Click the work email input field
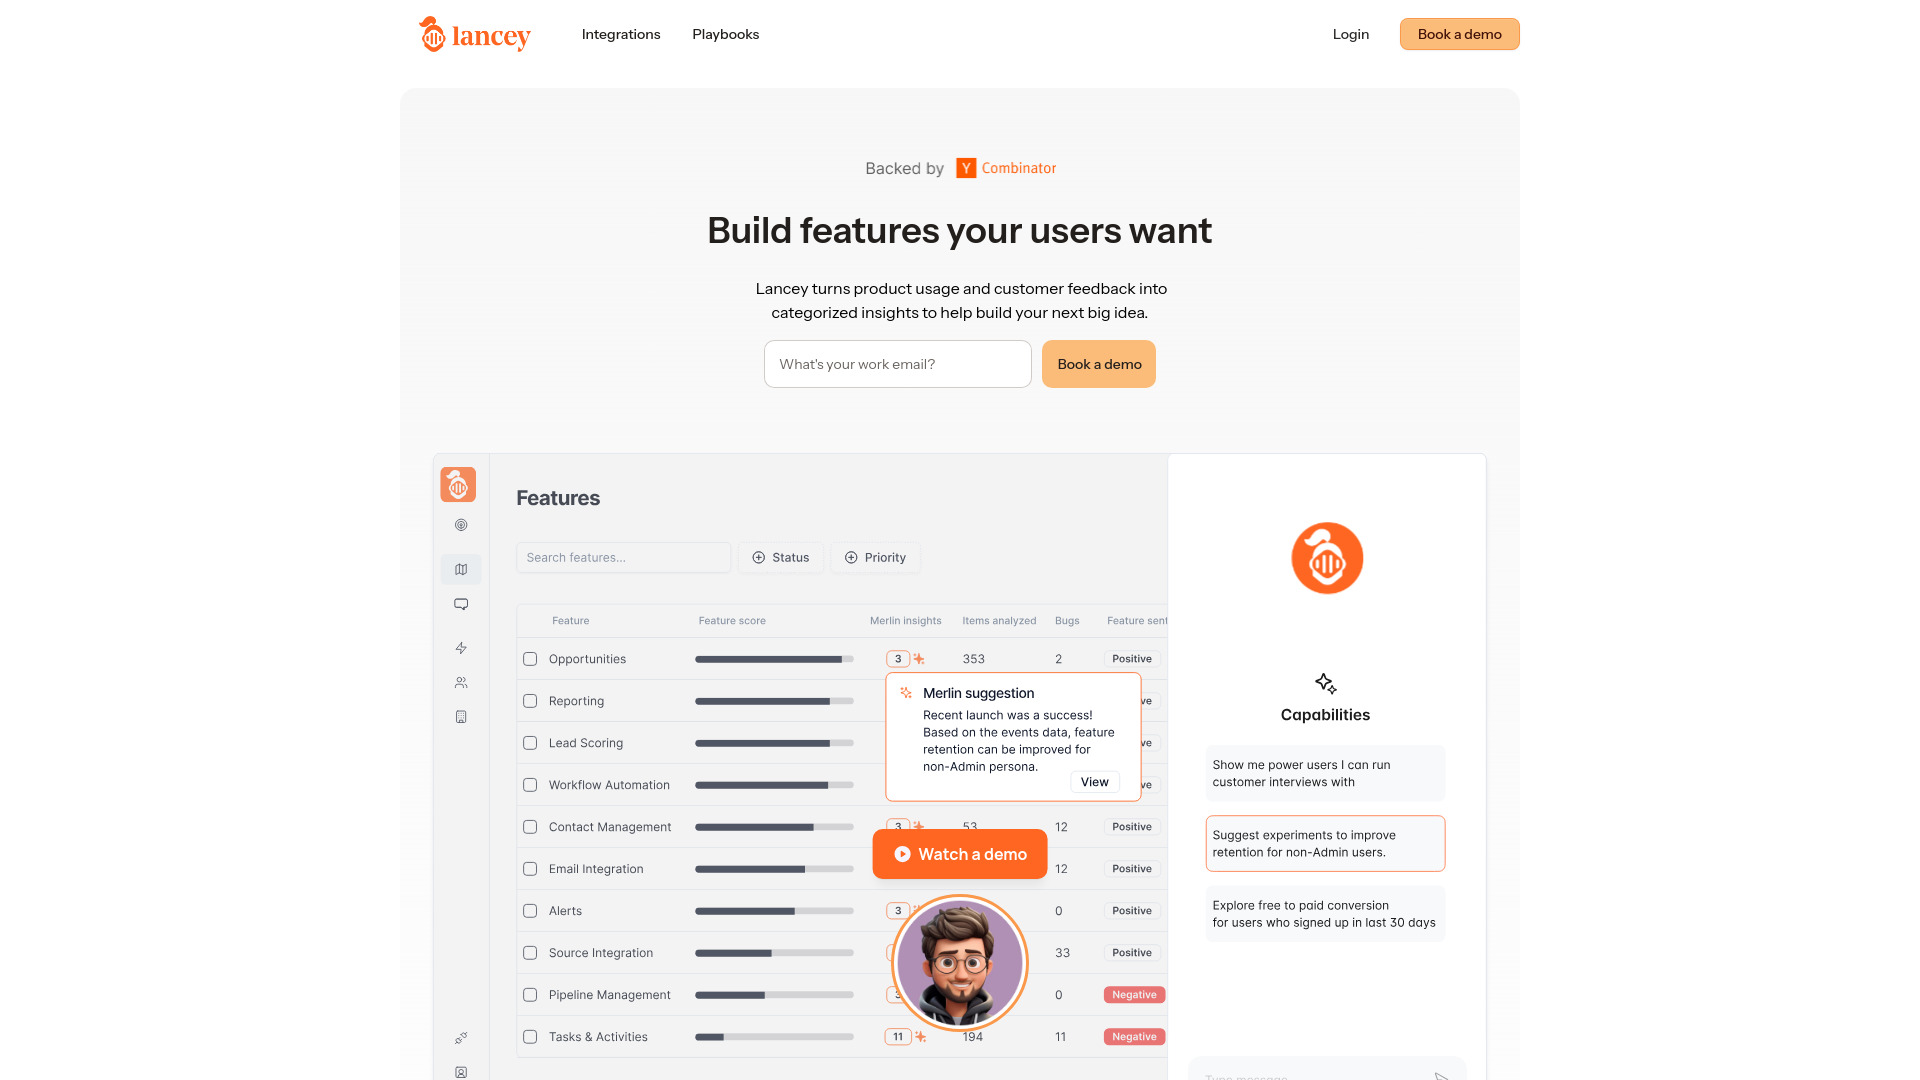This screenshot has height=1080, width=1920. 897,364
